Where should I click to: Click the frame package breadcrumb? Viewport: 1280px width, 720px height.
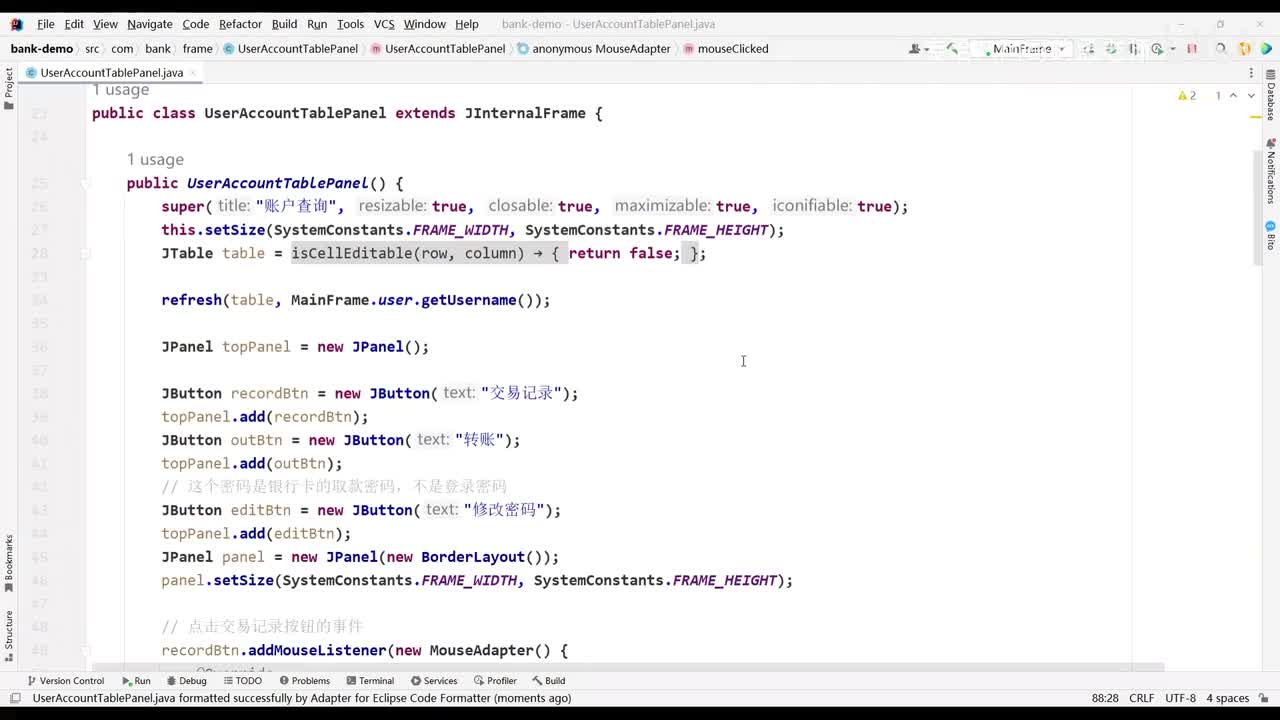coord(197,49)
